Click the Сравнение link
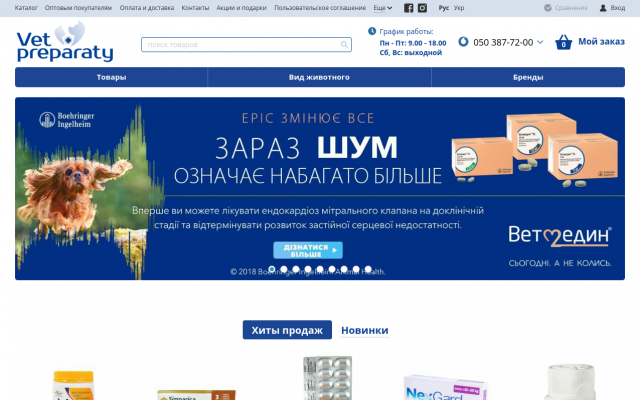The width and height of the screenshot is (640, 400). point(571,8)
